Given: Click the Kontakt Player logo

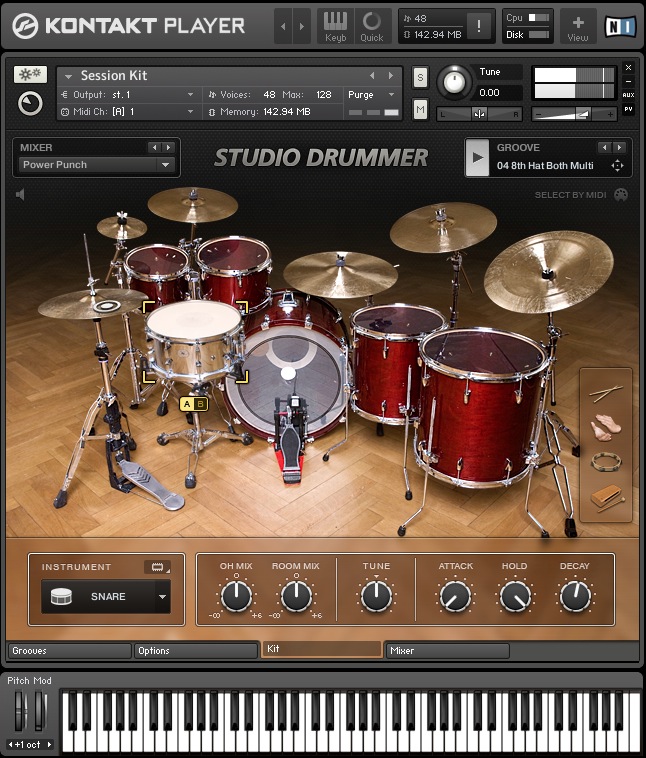Looking at the screenshot, I should [x=129, y=26].
